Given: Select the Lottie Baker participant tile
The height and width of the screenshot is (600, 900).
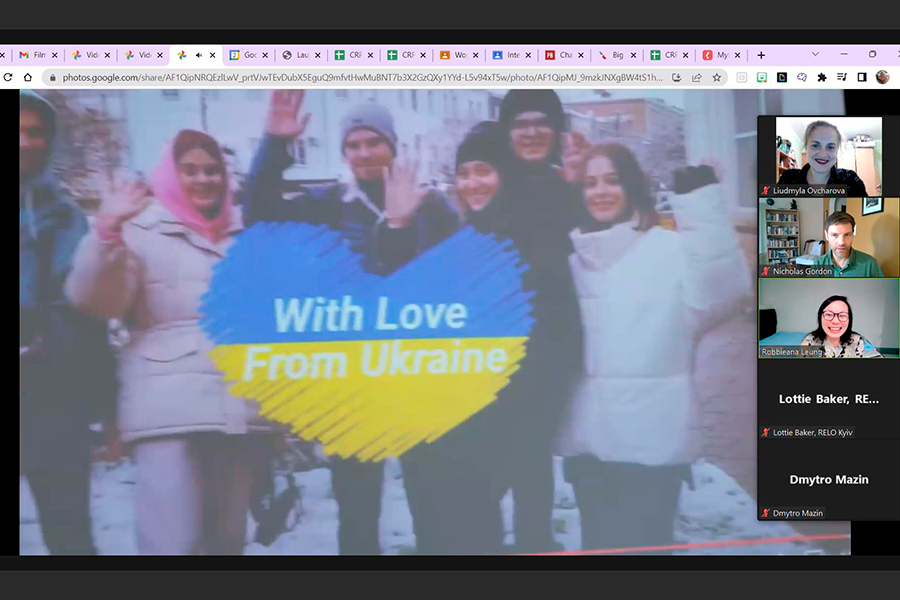Looking at the screenshot, I should coord(829,400).
